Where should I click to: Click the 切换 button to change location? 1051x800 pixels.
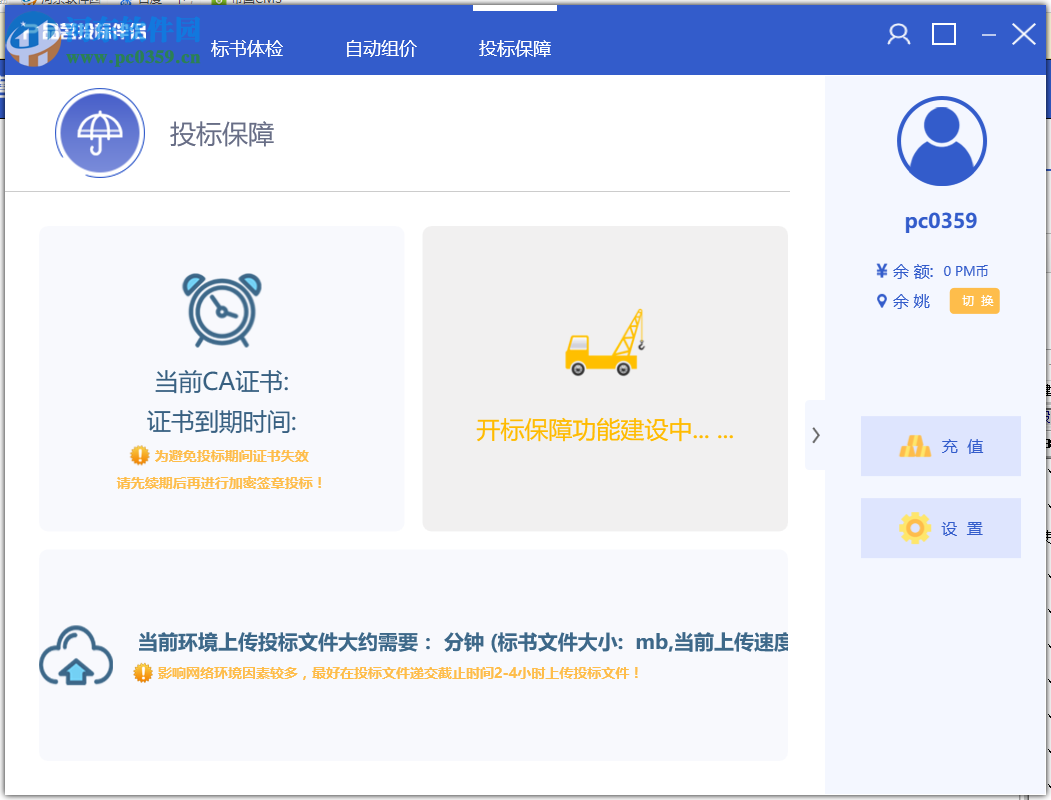tap(973, 300)
